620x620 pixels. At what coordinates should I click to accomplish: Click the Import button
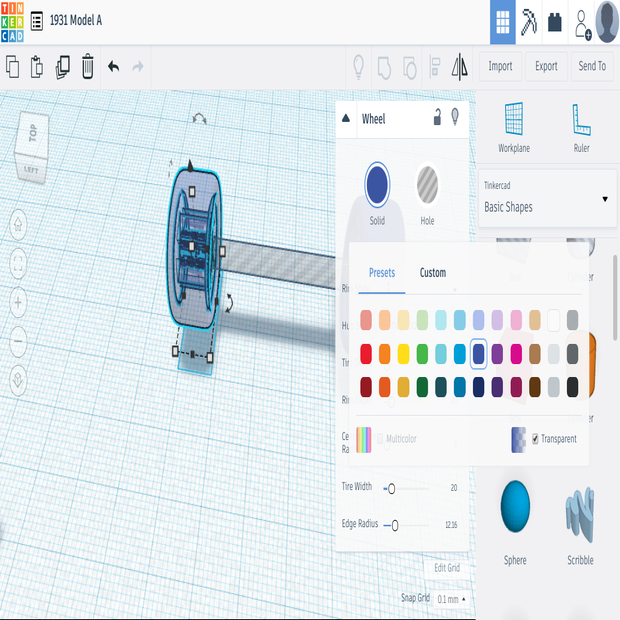[500, 67]
